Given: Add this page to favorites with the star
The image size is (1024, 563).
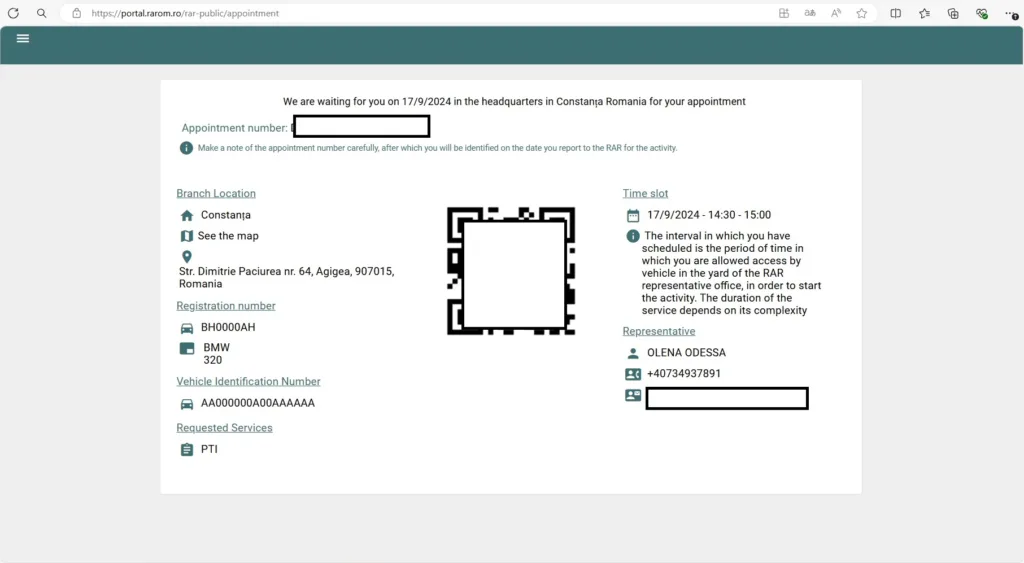Looking at the screenshot, I should click(861, 13).
